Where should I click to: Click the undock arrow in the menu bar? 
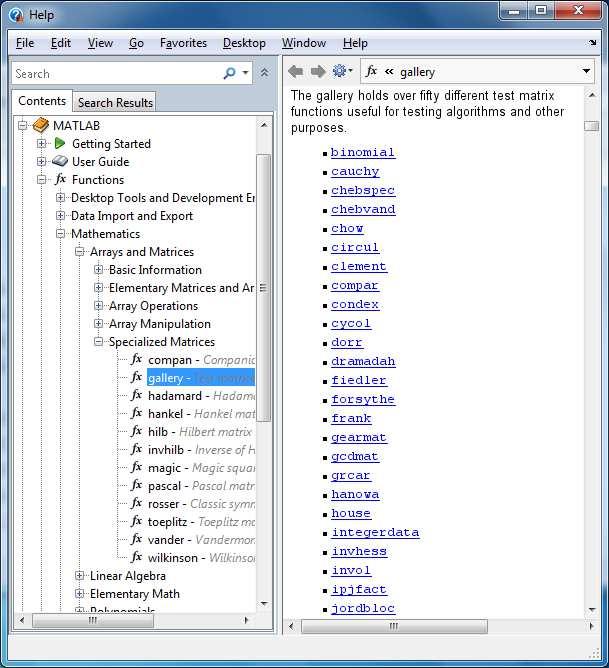pyautogui.click(x=592, y=43)
